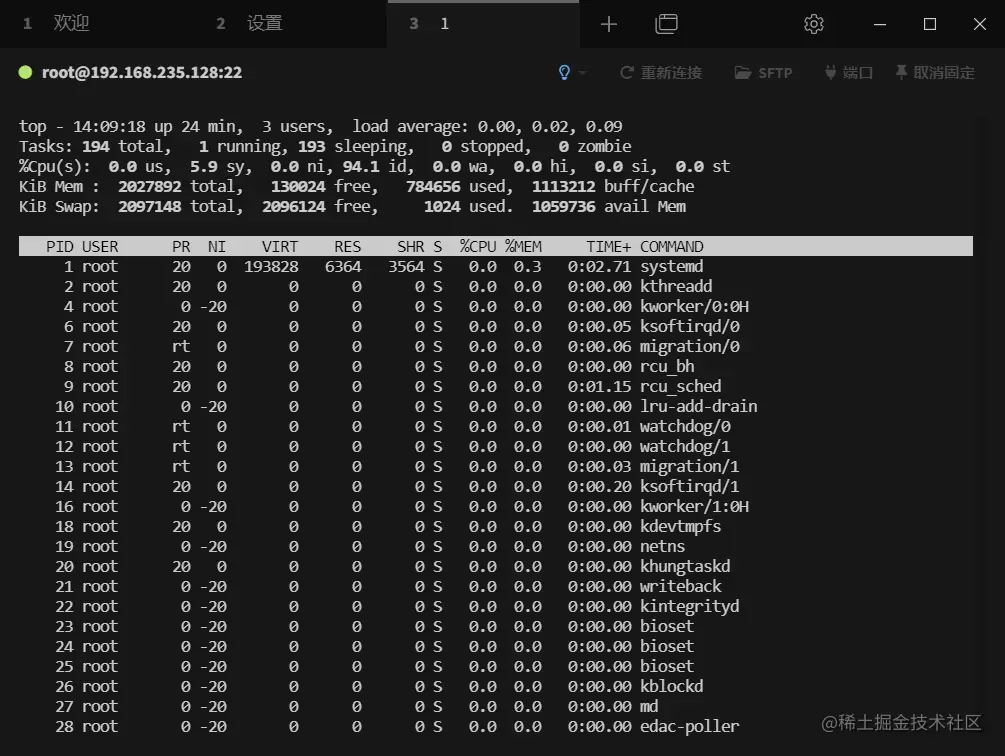
Task: Click the 94.1 id CPU idle value
Action: tap(360, 167)
